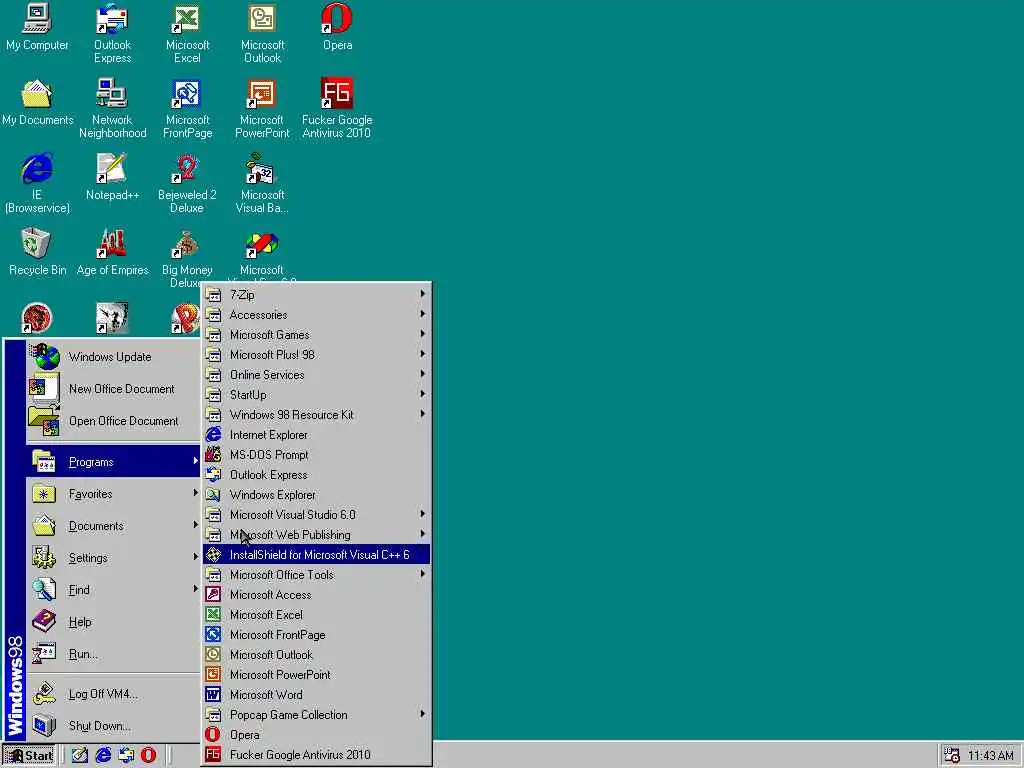Expand the Accessories program folder
This screenshot has width=1024, height=768.
pos(316,315)
